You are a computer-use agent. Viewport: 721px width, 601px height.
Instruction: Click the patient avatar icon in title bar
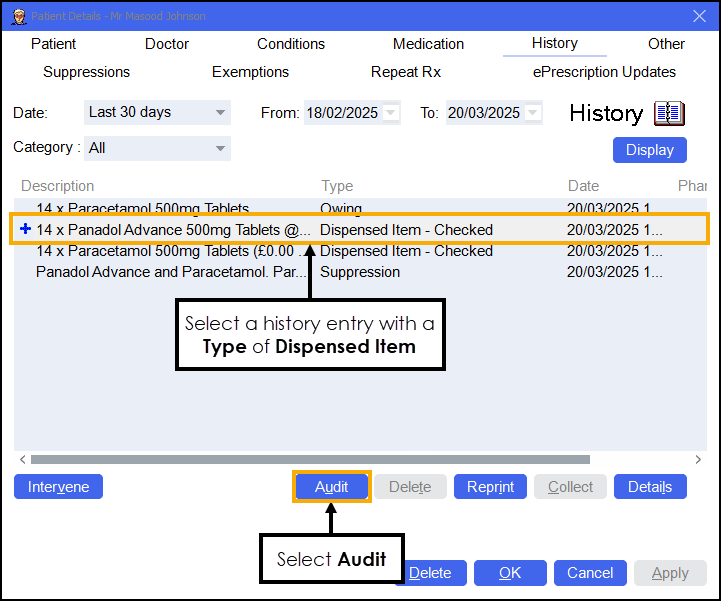click(16, 15)
